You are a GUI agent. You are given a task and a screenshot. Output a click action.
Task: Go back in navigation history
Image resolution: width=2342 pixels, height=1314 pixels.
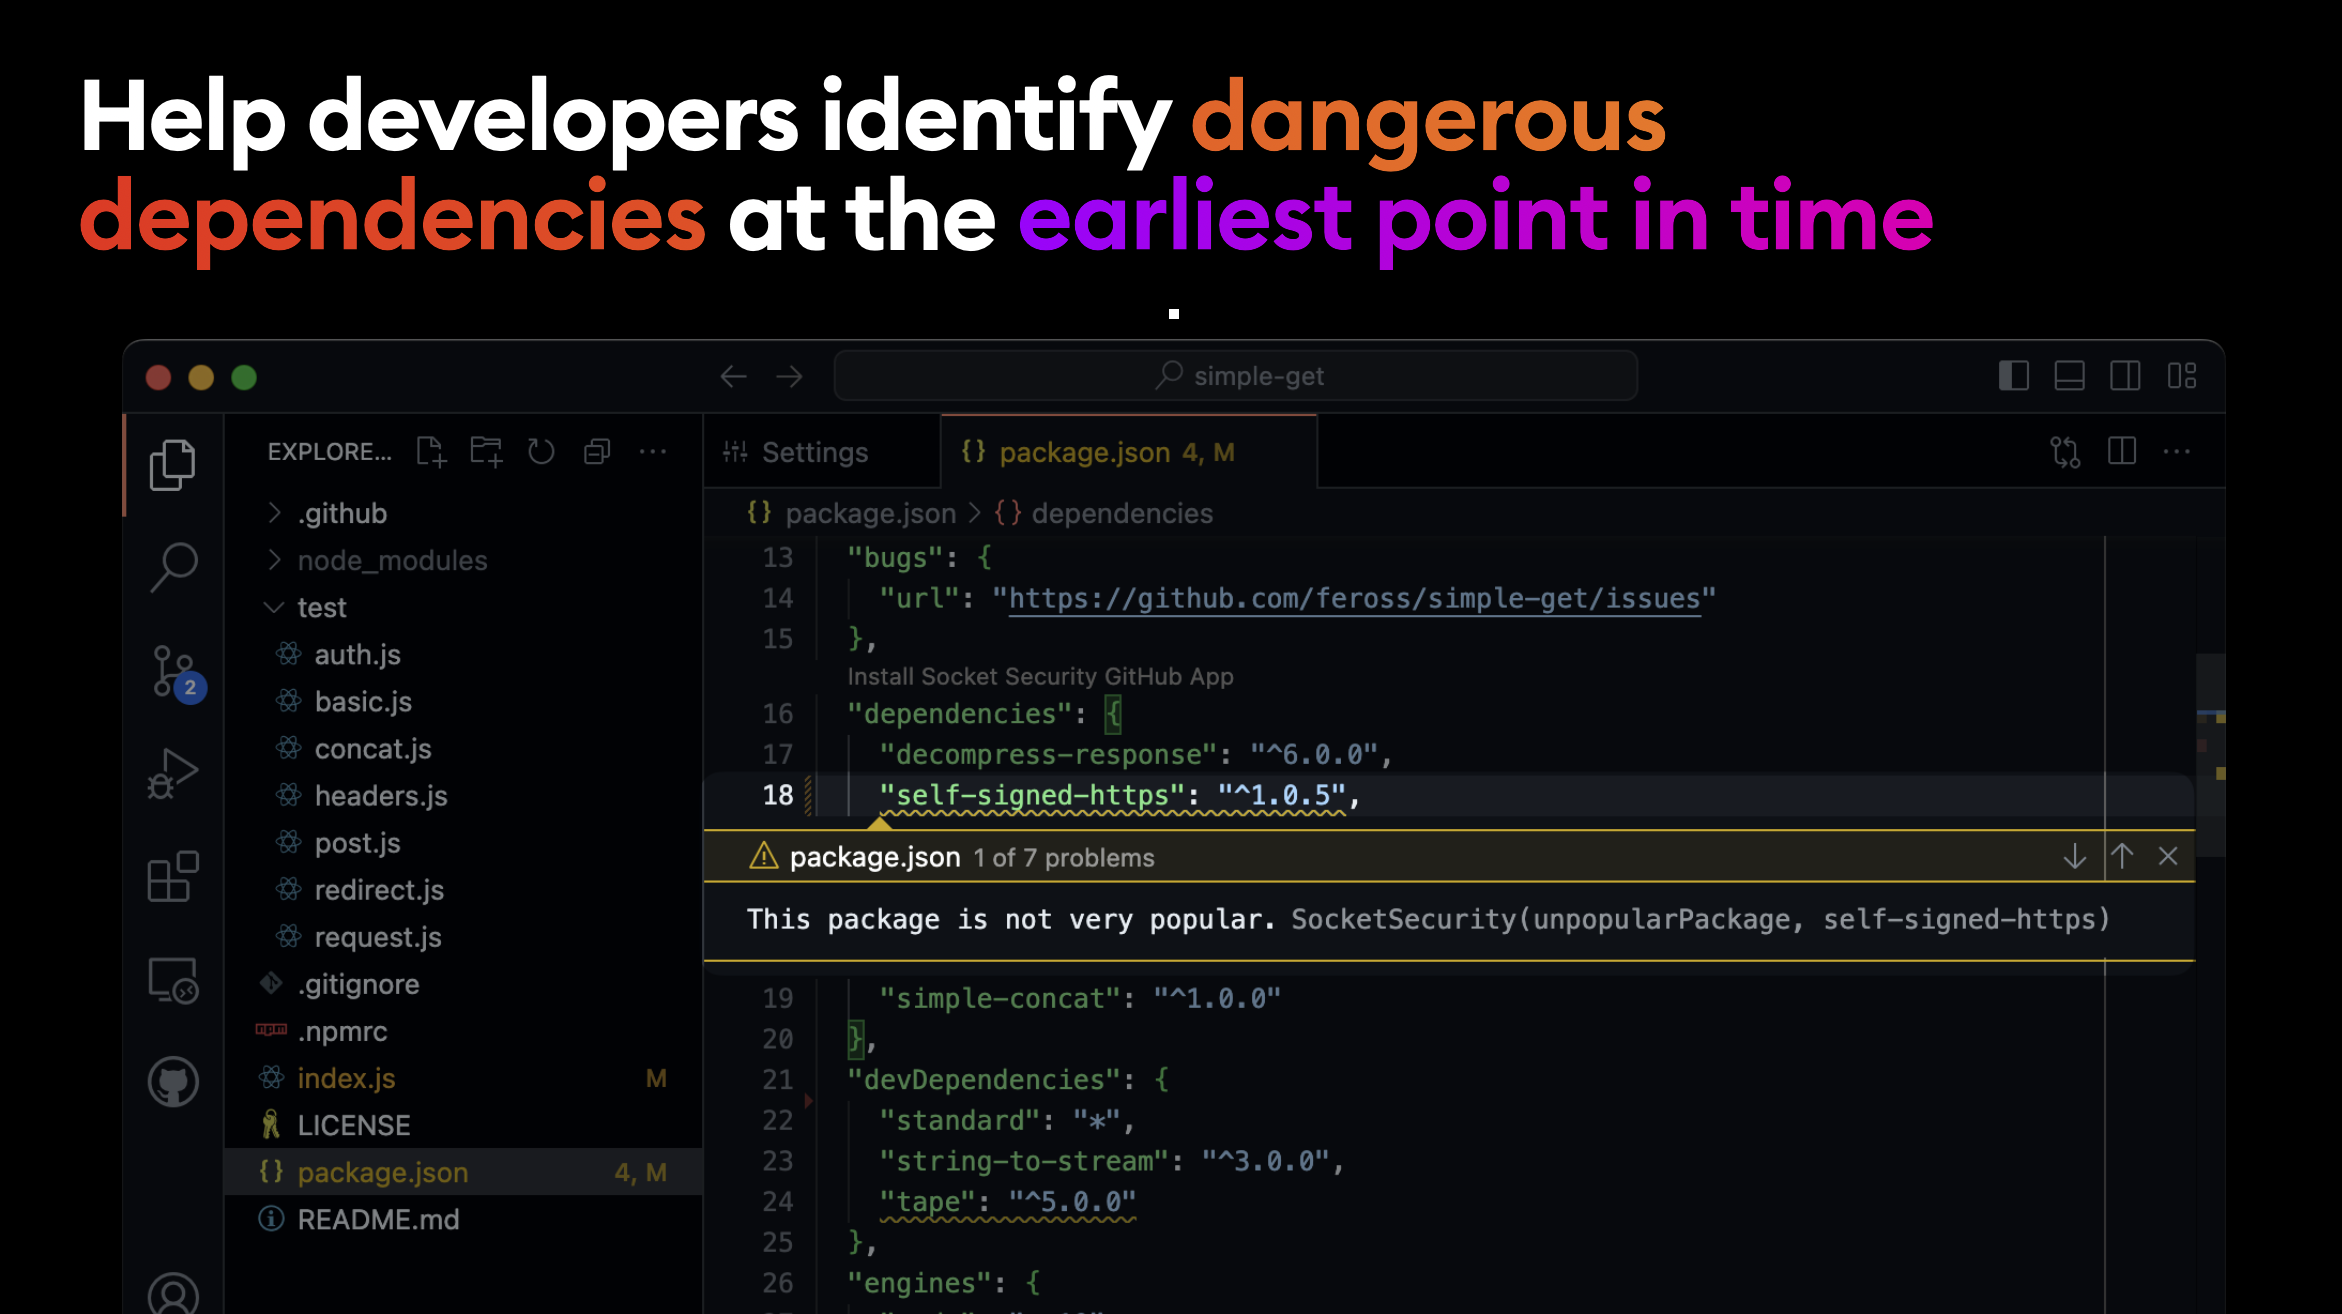[x=734, y=377]
